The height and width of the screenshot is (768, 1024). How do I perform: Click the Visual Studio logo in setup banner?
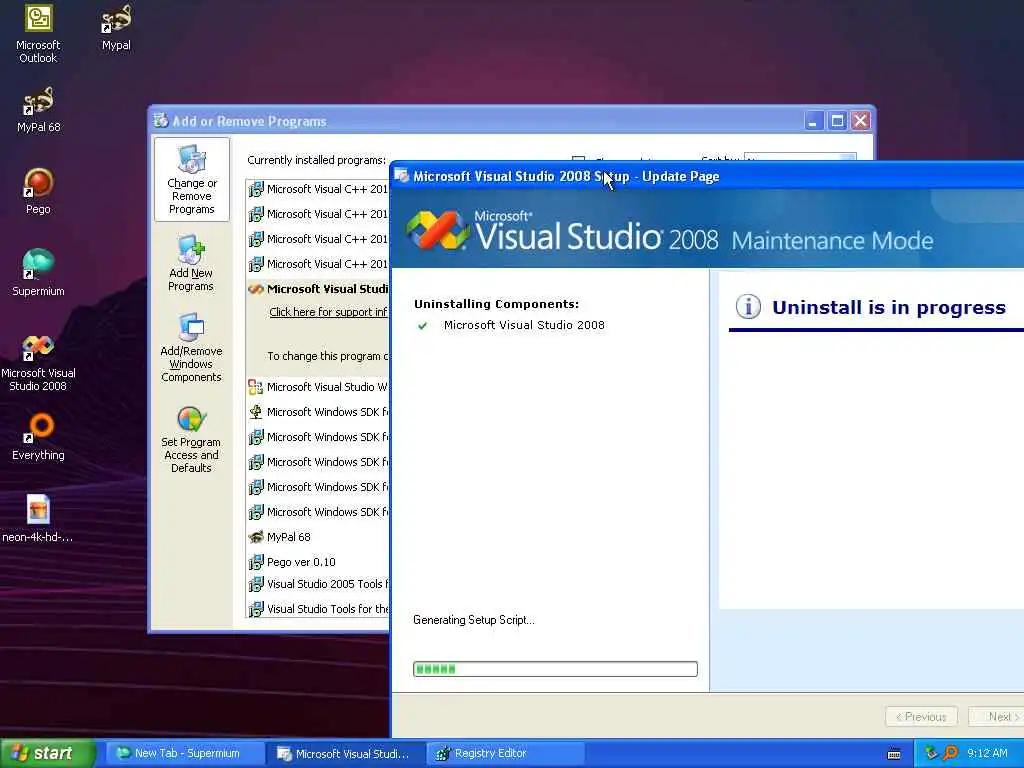click(436, 230)
